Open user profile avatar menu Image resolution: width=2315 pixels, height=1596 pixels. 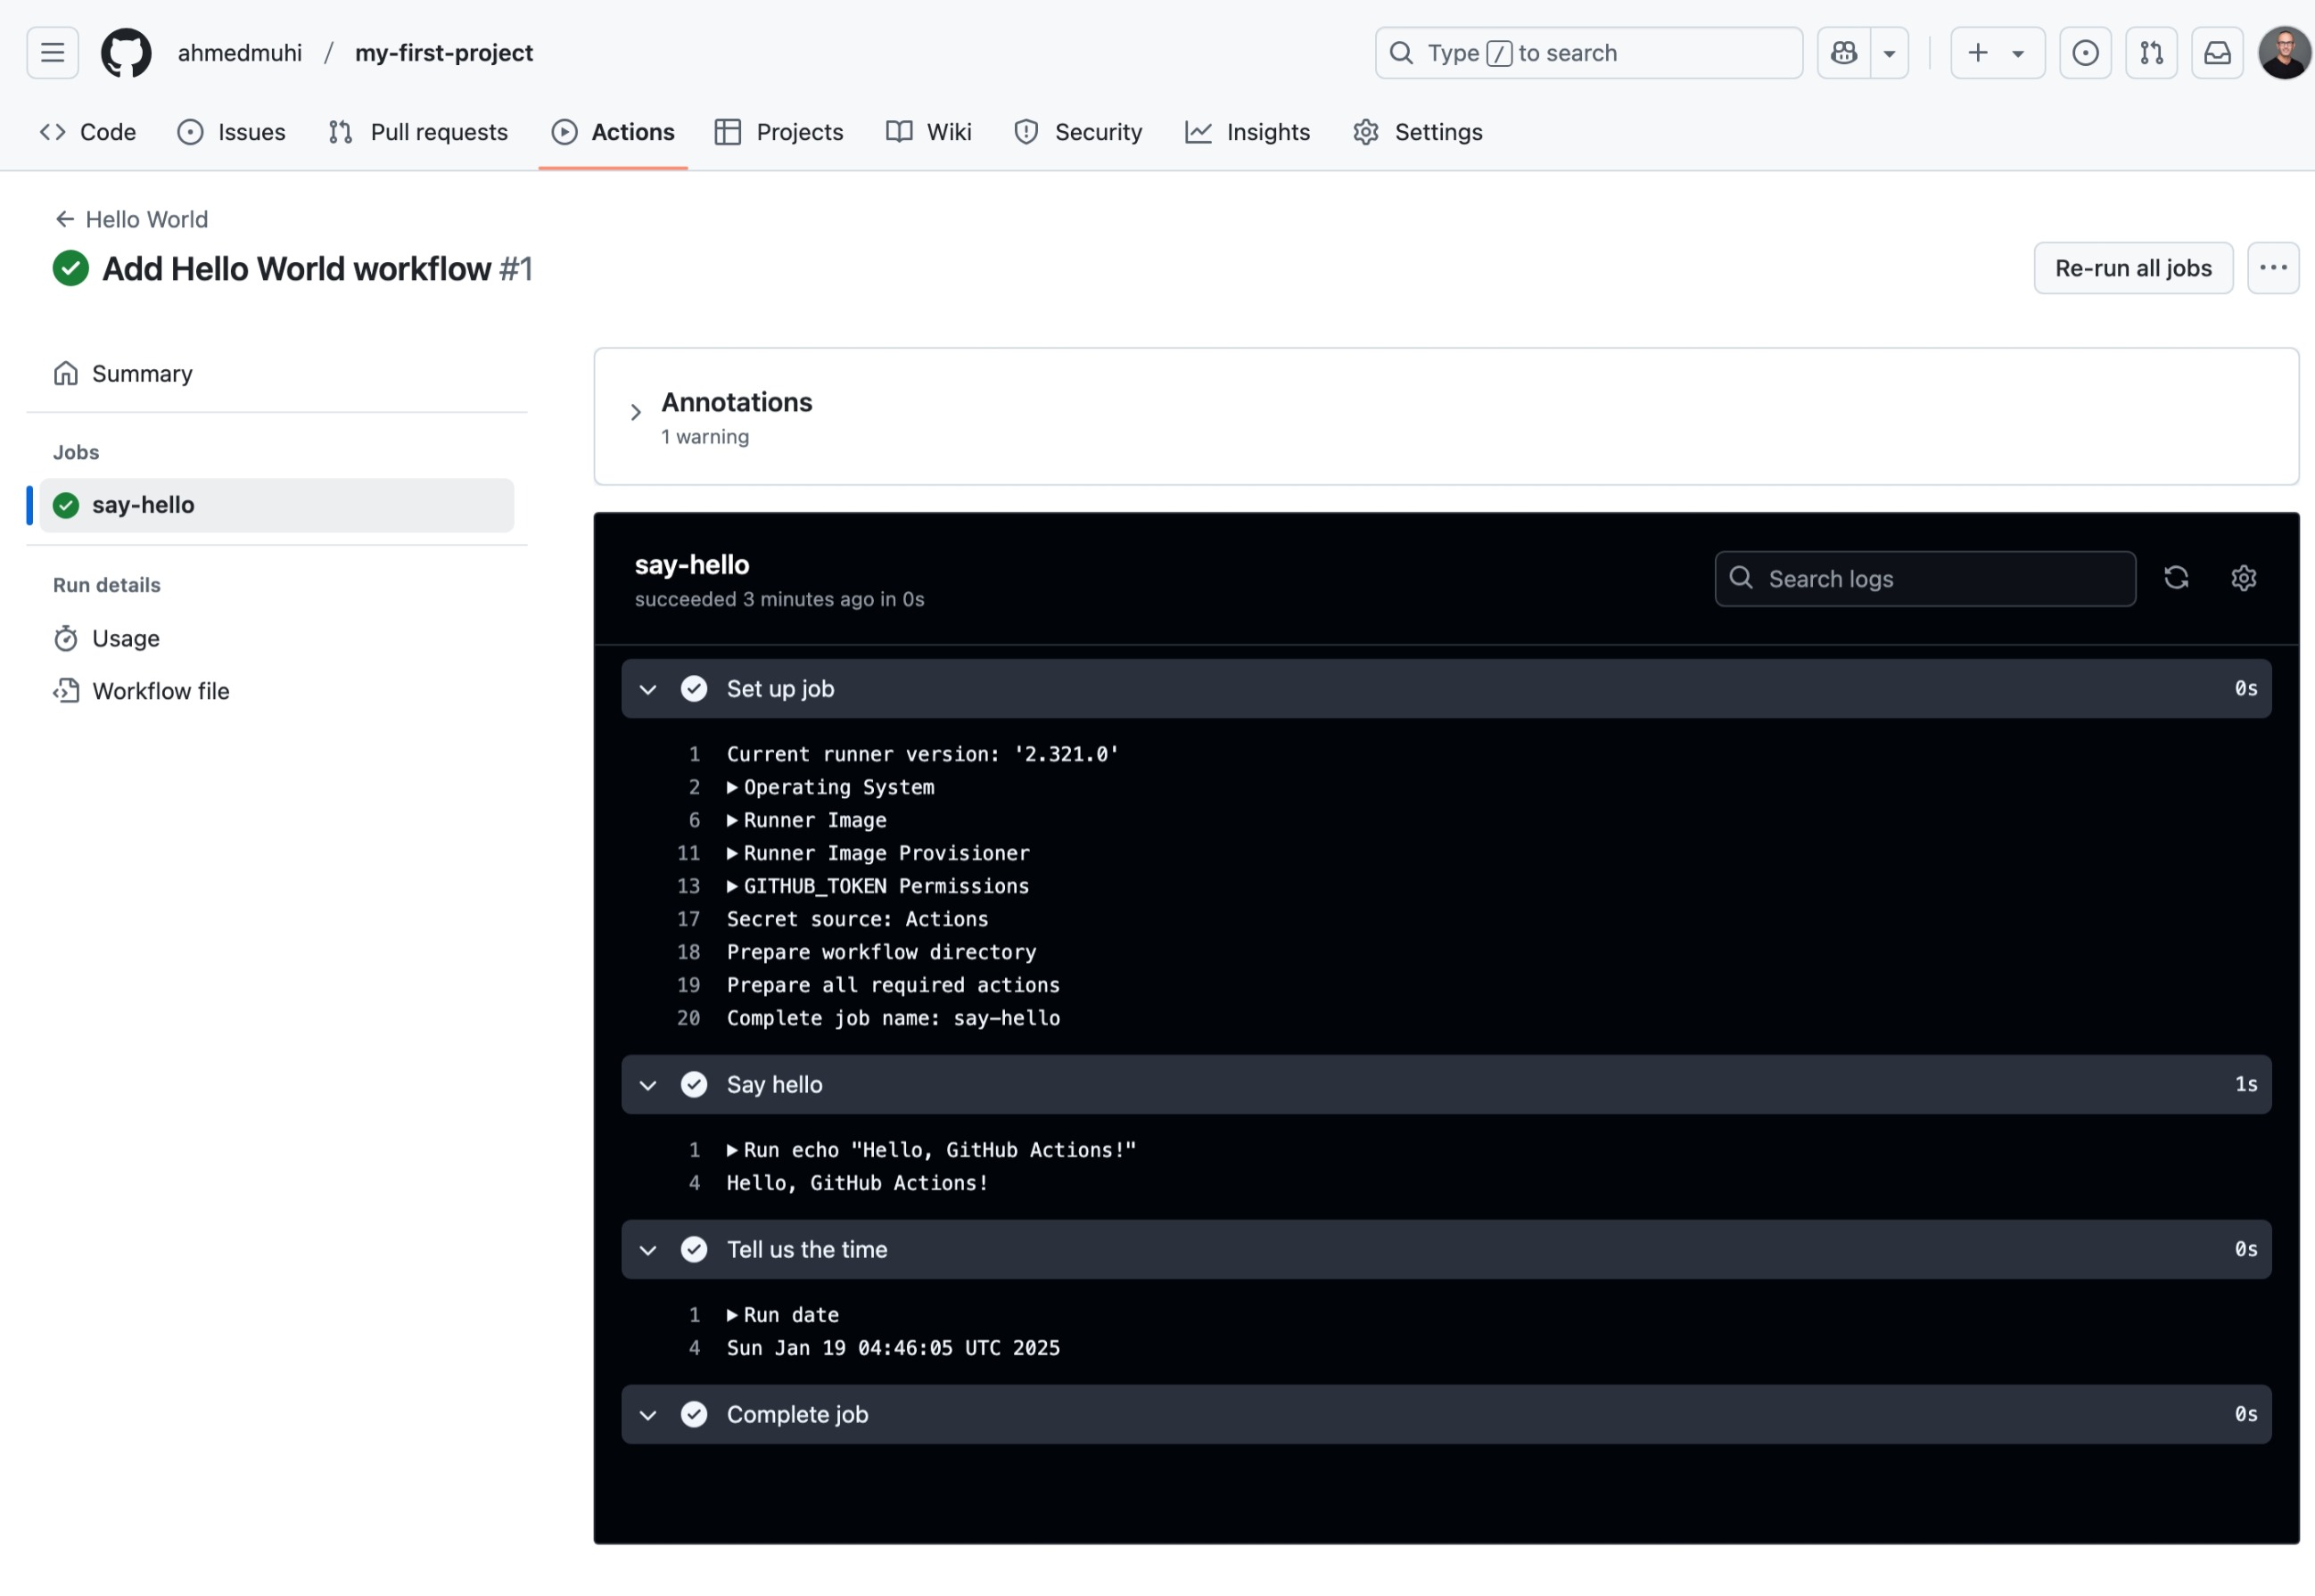pos(2284,52)
